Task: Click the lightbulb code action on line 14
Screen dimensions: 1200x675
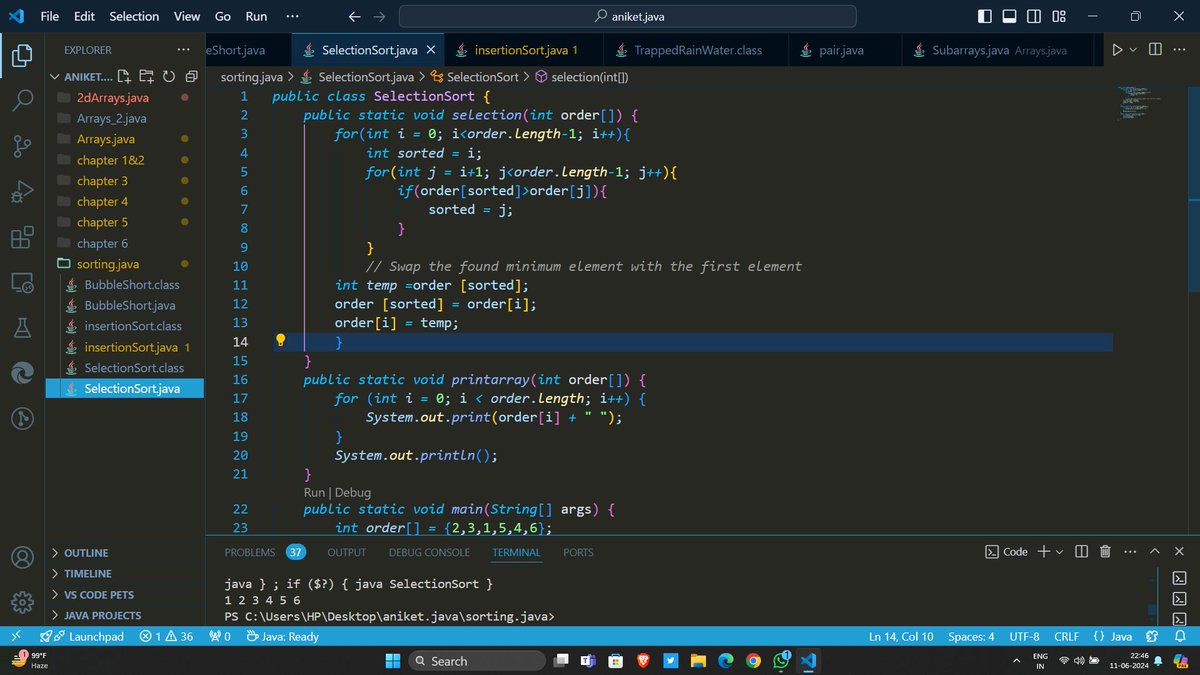Action: tap(281, 341)
